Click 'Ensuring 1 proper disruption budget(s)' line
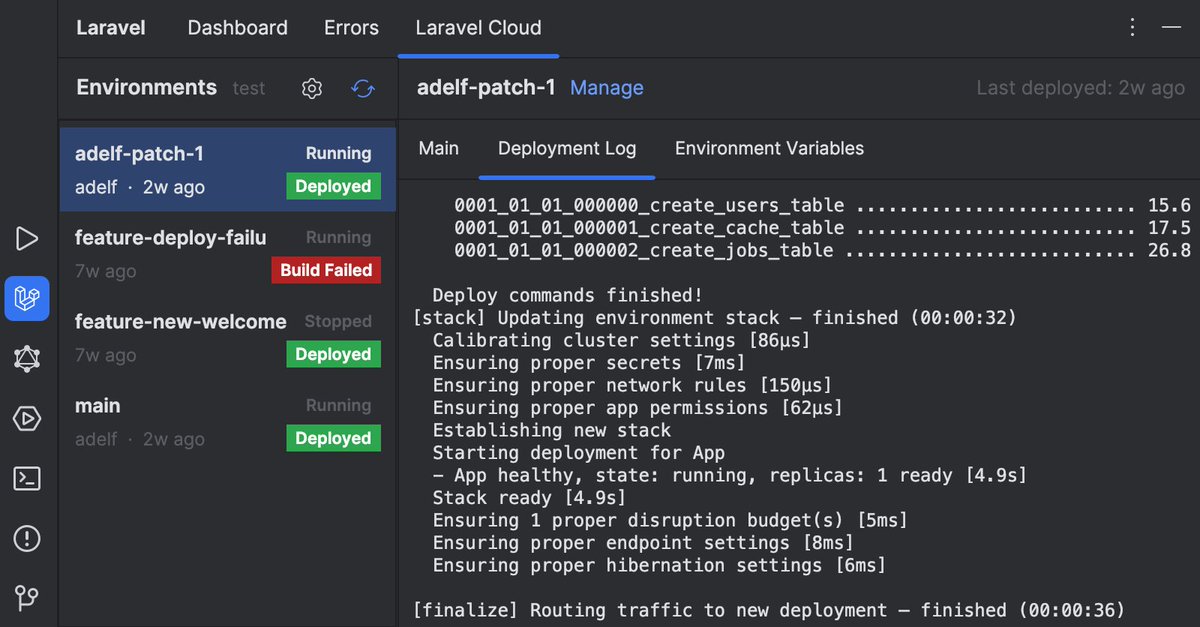 point(670,520)
